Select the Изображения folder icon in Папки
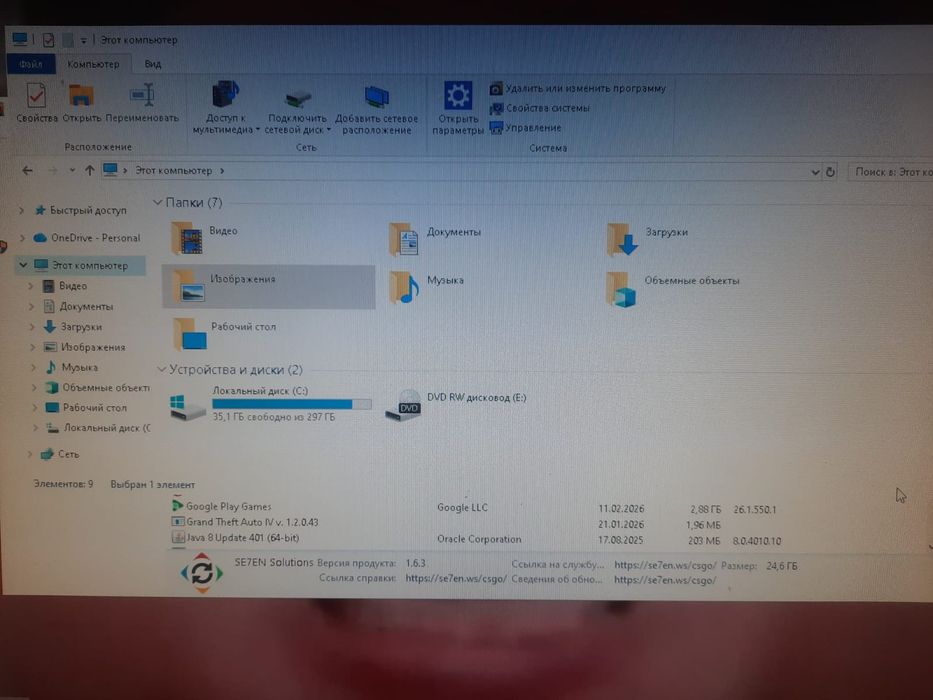Screen dimensions: 933x700 coord(189,286)
